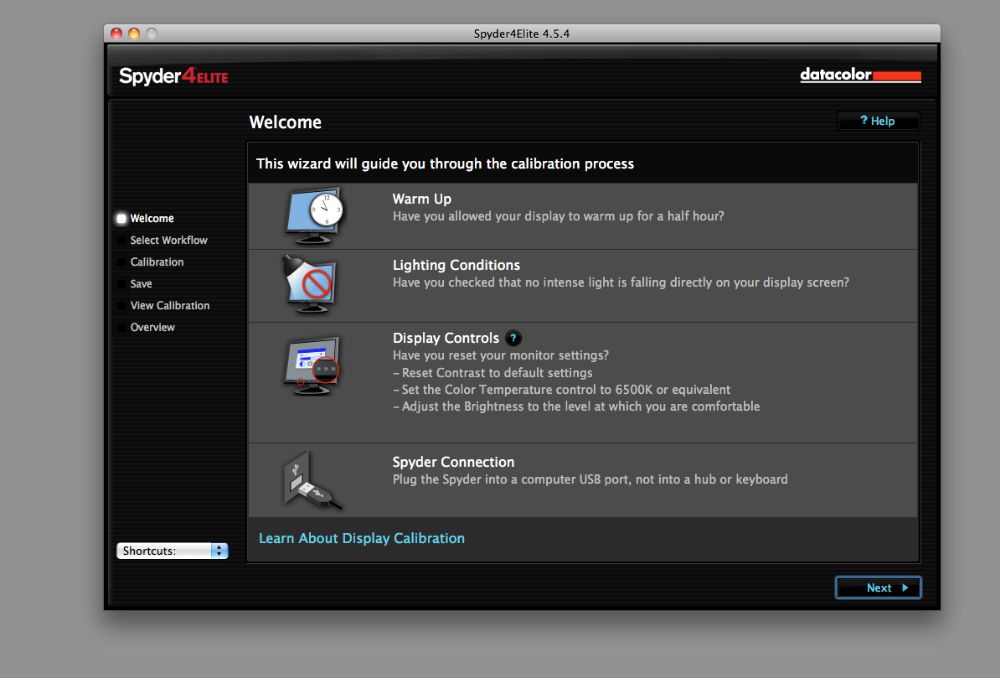This screenshot has height=678, width=1000.
Task: Proceed with the Next button
Action: [878, 587]
